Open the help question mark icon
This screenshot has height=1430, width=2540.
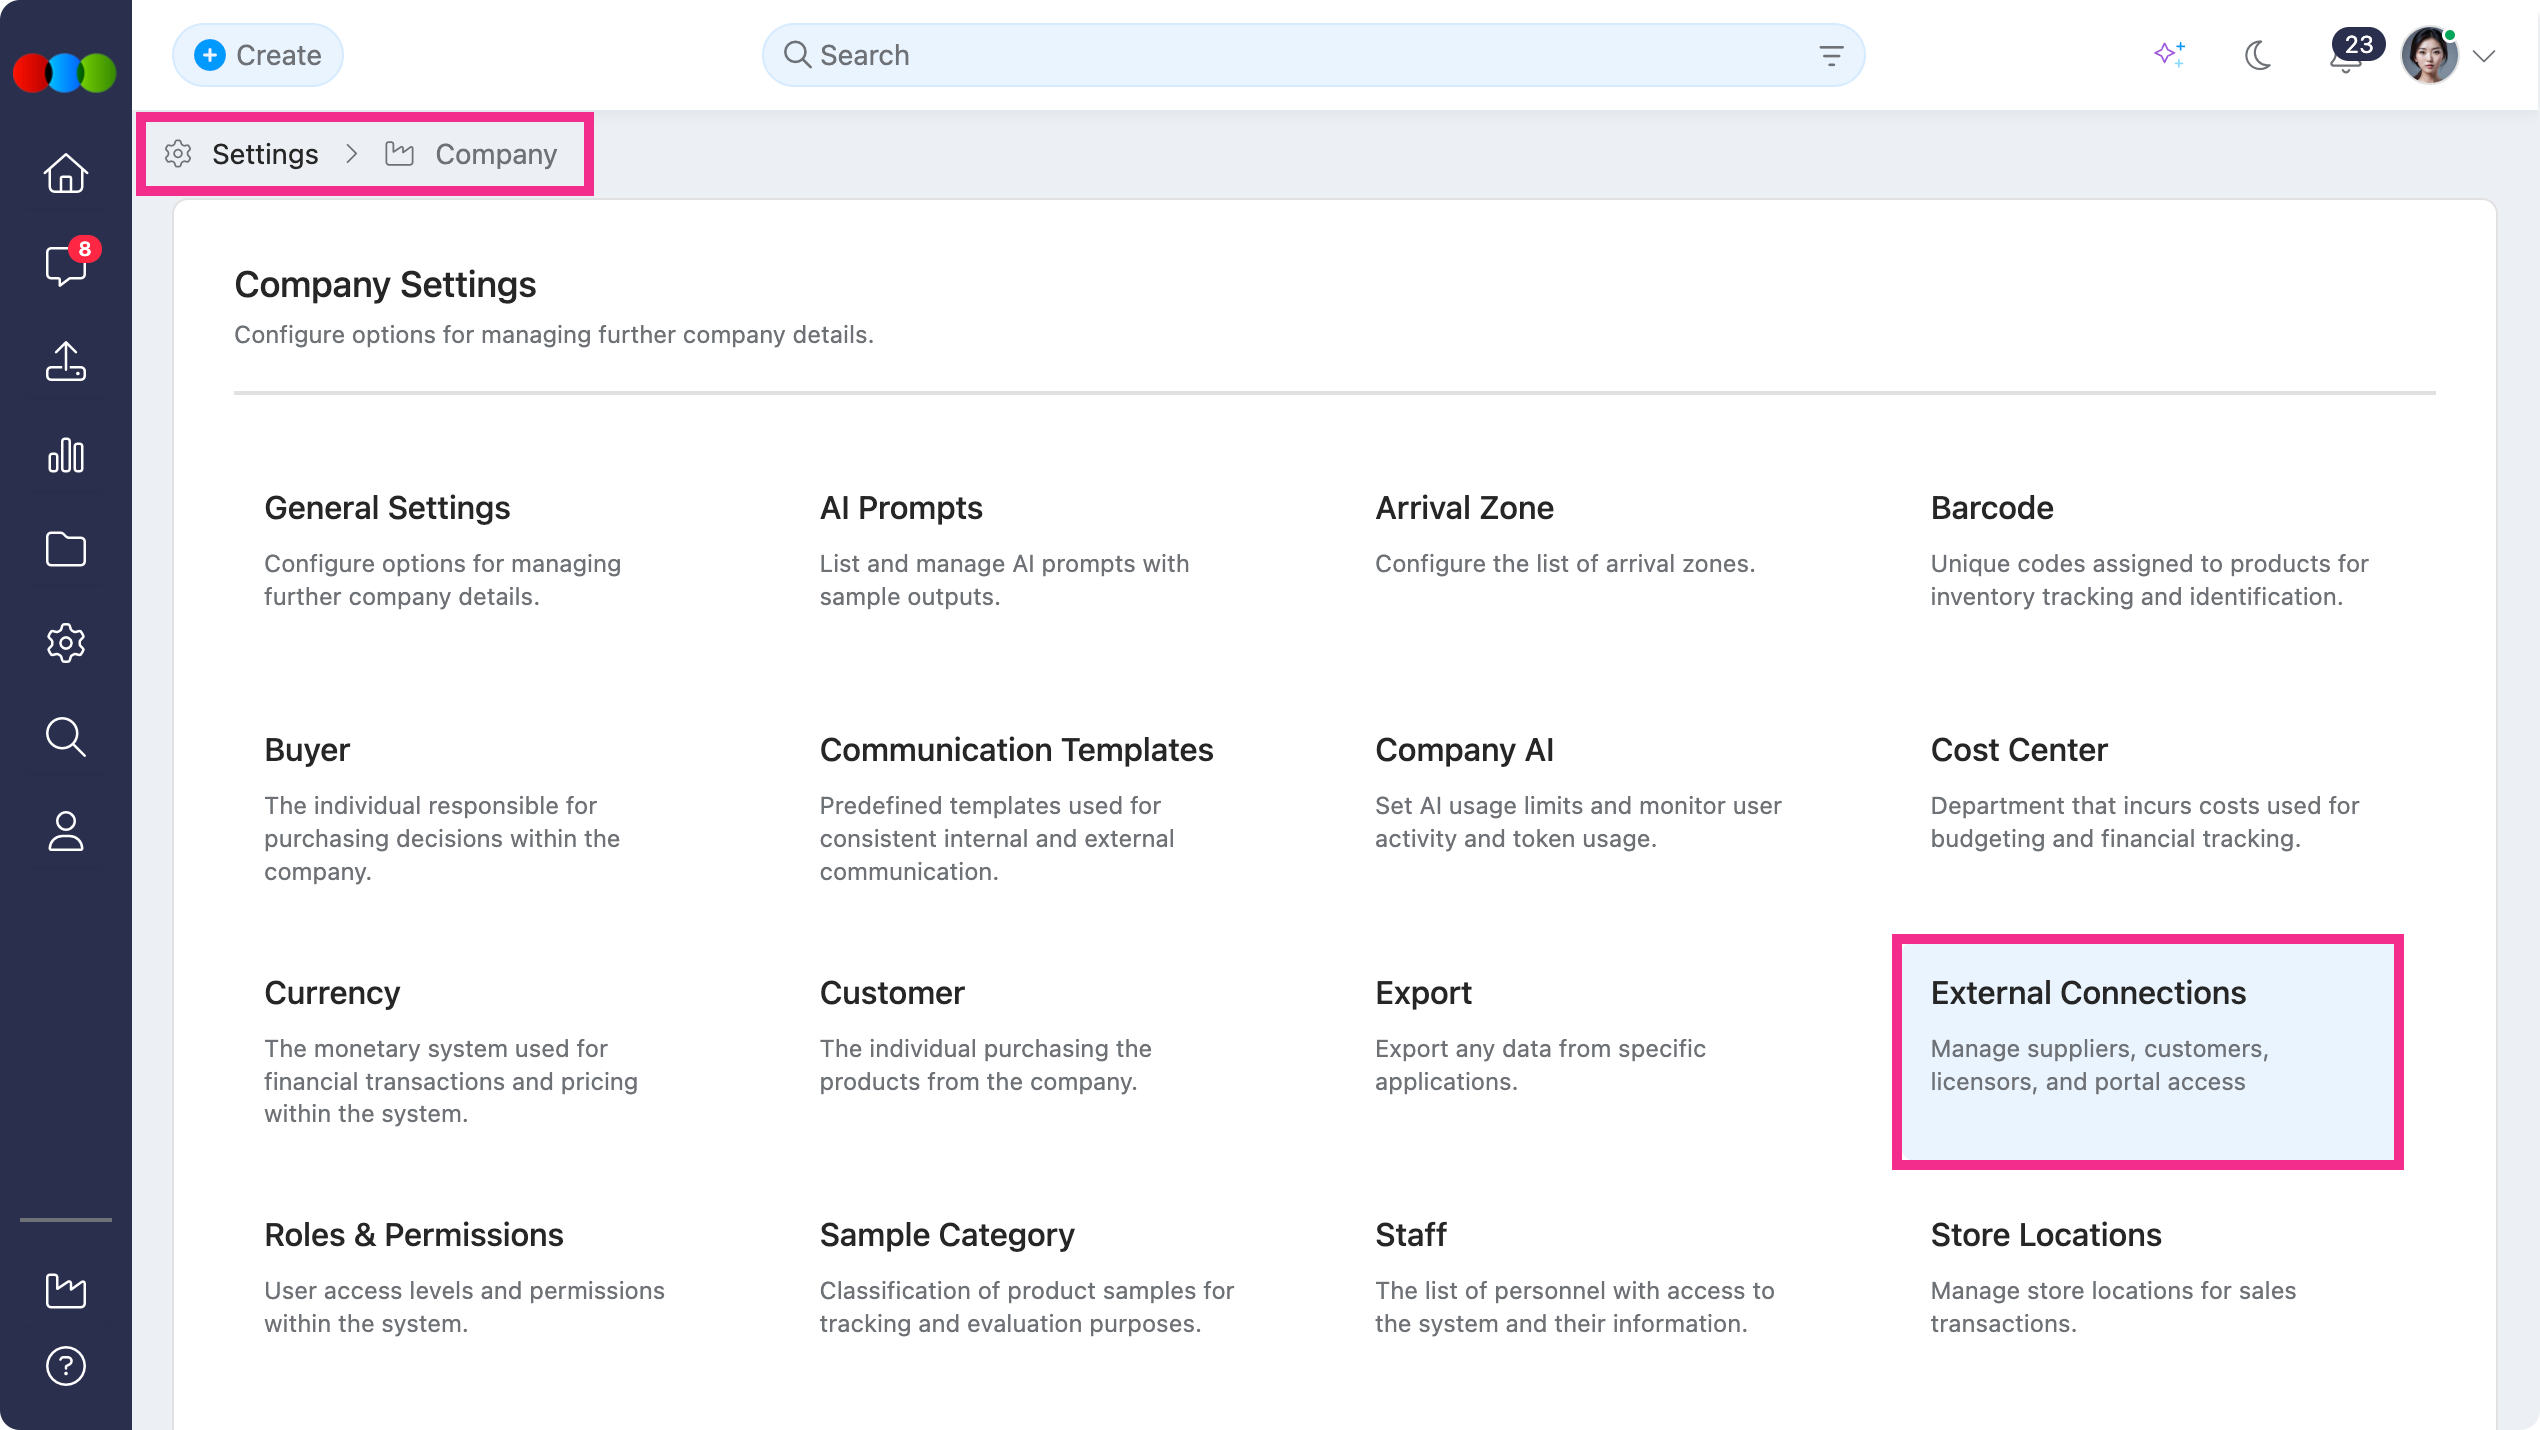(x=66, y=1366)
